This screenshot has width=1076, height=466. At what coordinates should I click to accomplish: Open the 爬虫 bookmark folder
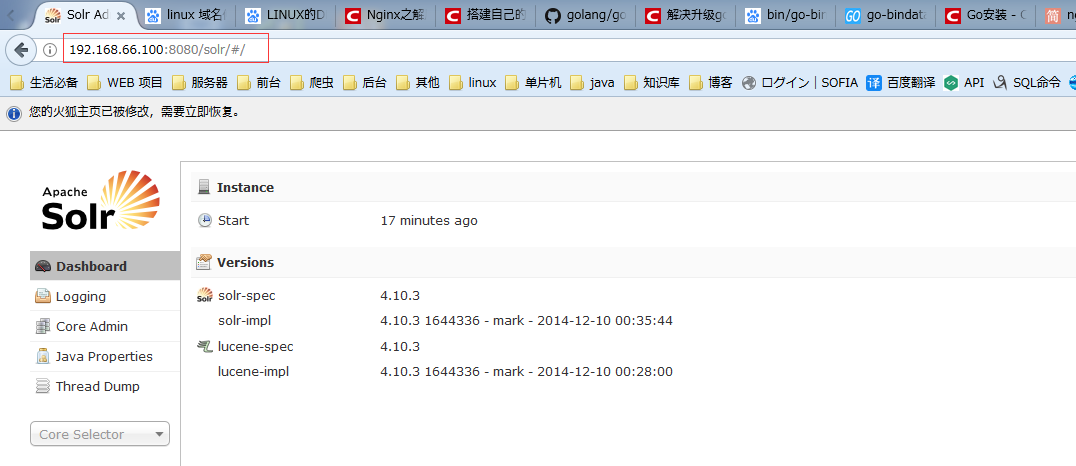(312, 83)
